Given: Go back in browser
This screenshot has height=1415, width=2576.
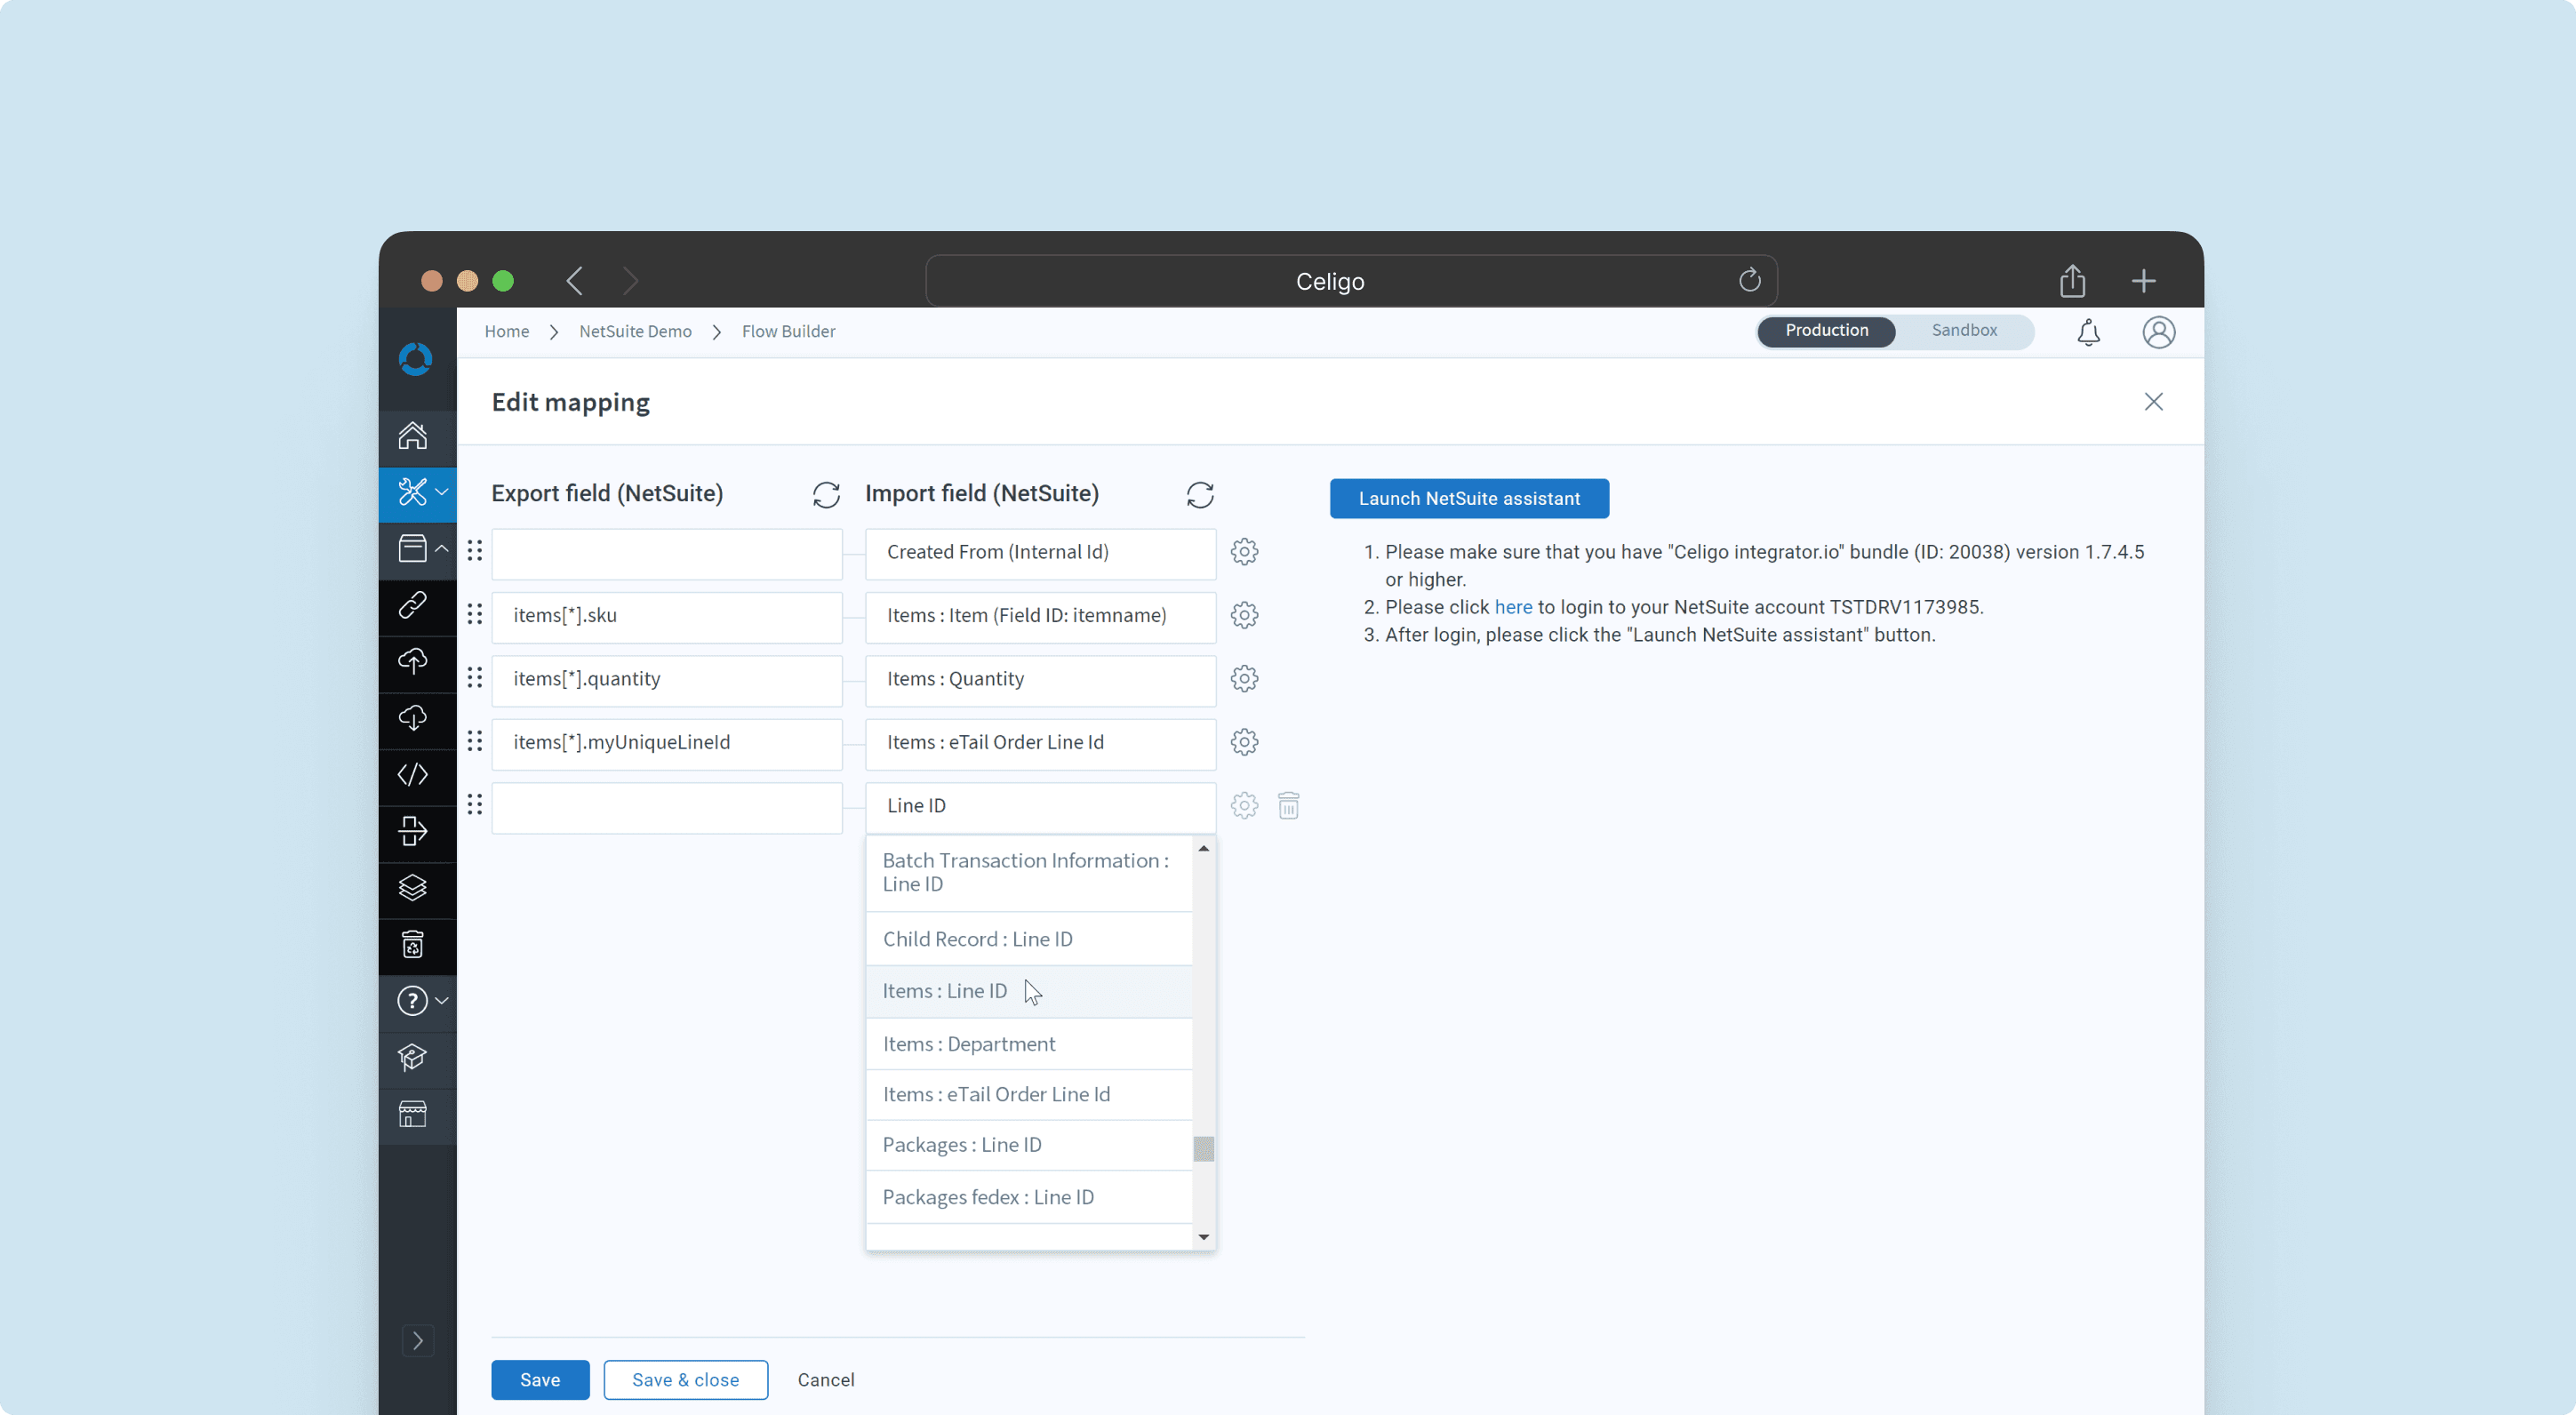Looking at the screenshot, I should pos(574,281).
